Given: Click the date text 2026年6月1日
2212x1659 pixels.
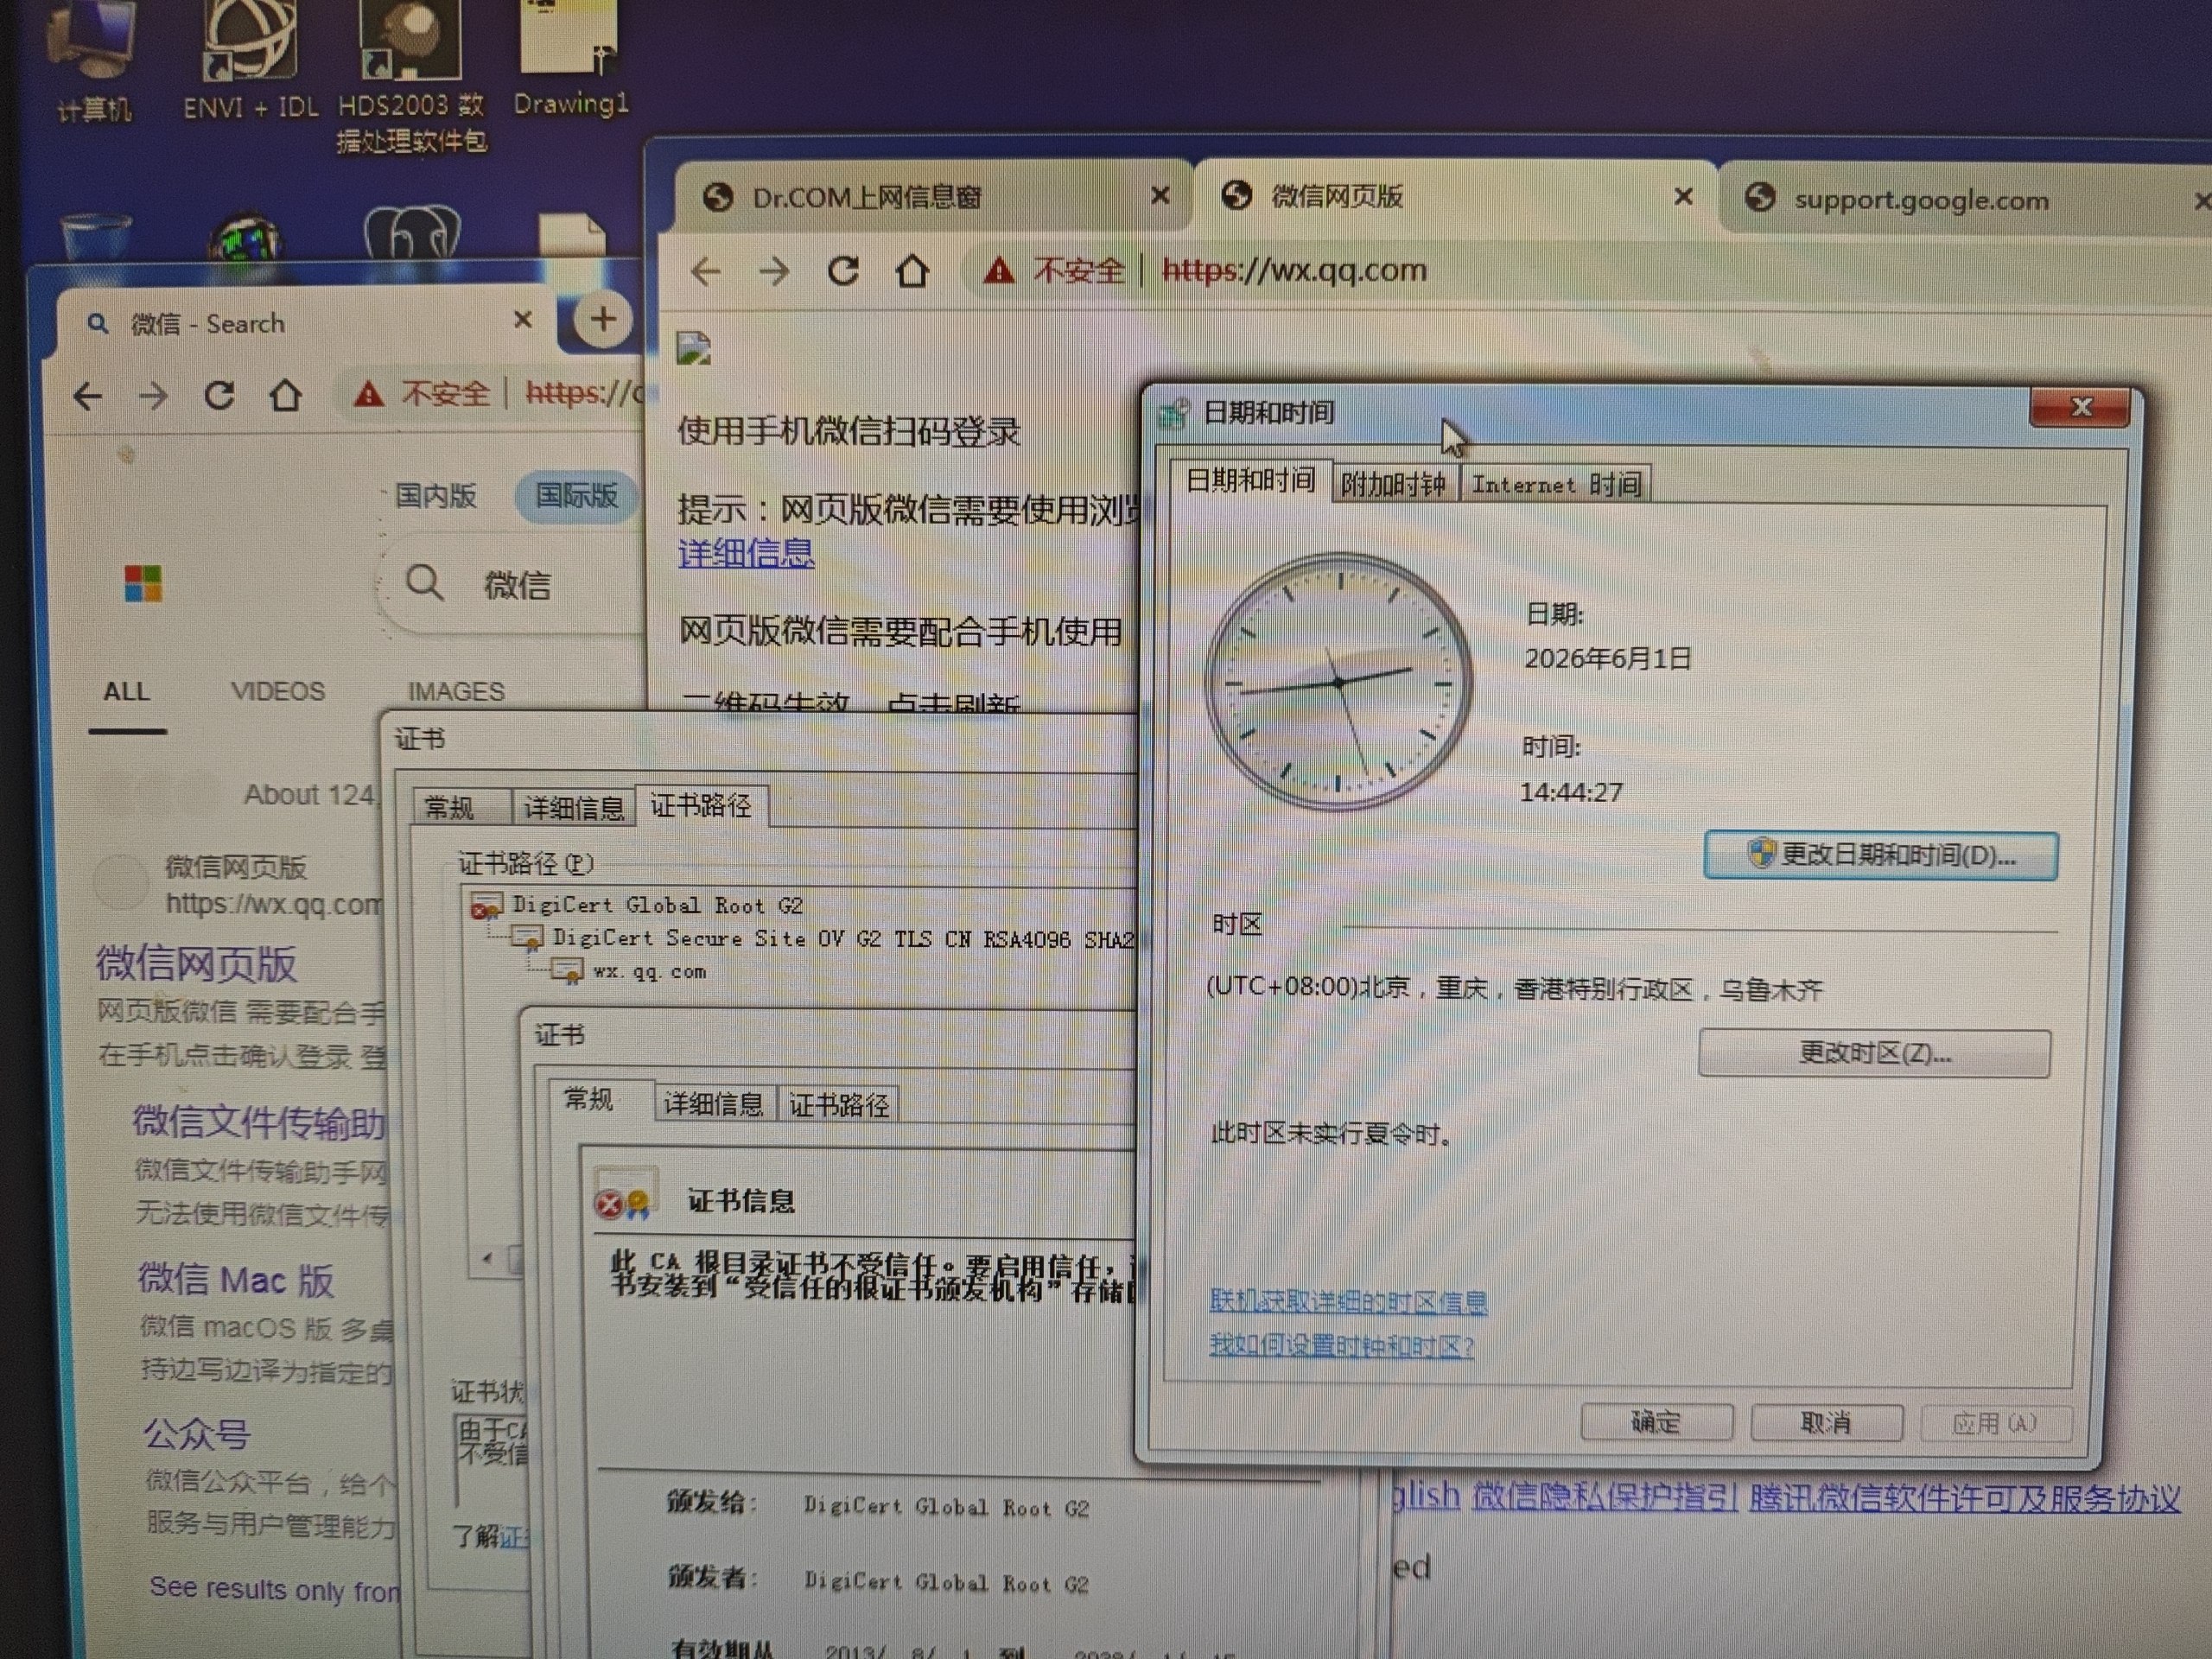Looking at the screenshot, I should click(1607, 658).
